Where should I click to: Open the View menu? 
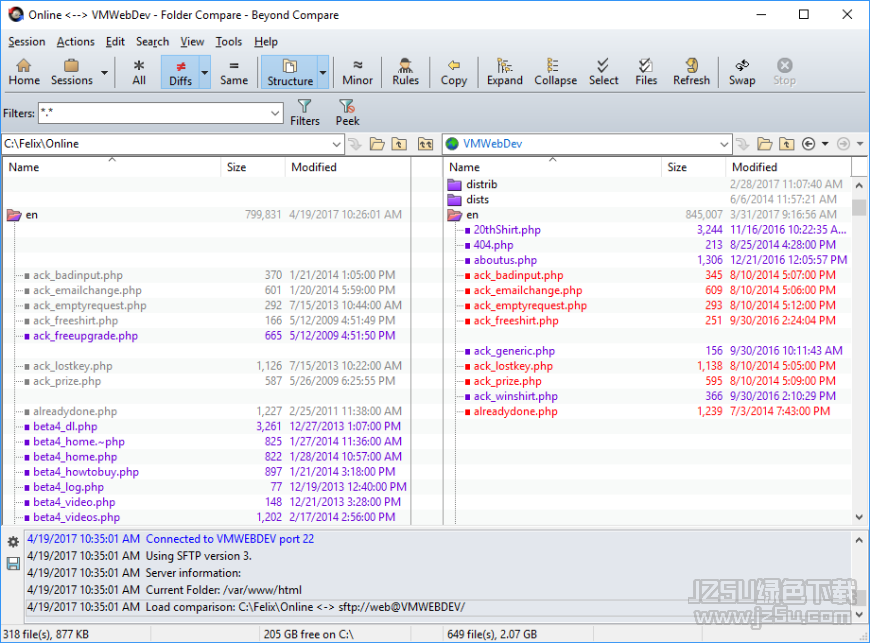(192, 42)
